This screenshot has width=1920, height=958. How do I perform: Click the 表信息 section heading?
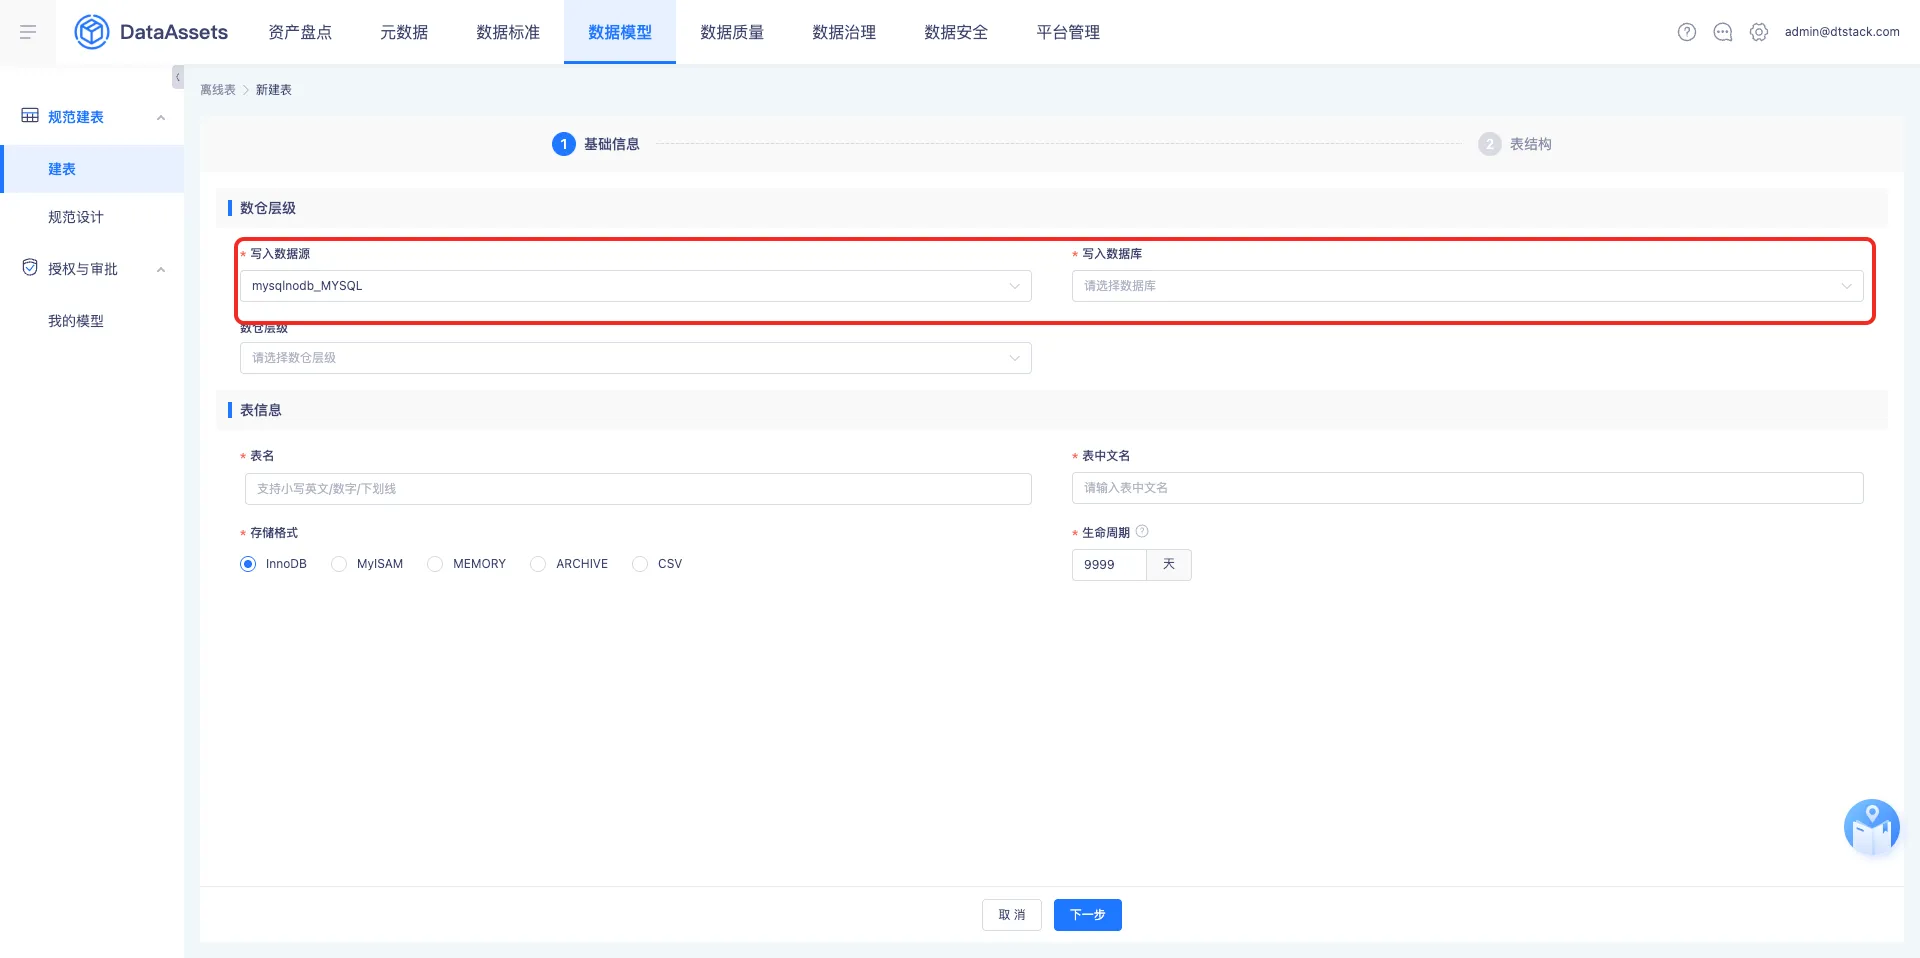pyautogui.click(x=261, y=410)
